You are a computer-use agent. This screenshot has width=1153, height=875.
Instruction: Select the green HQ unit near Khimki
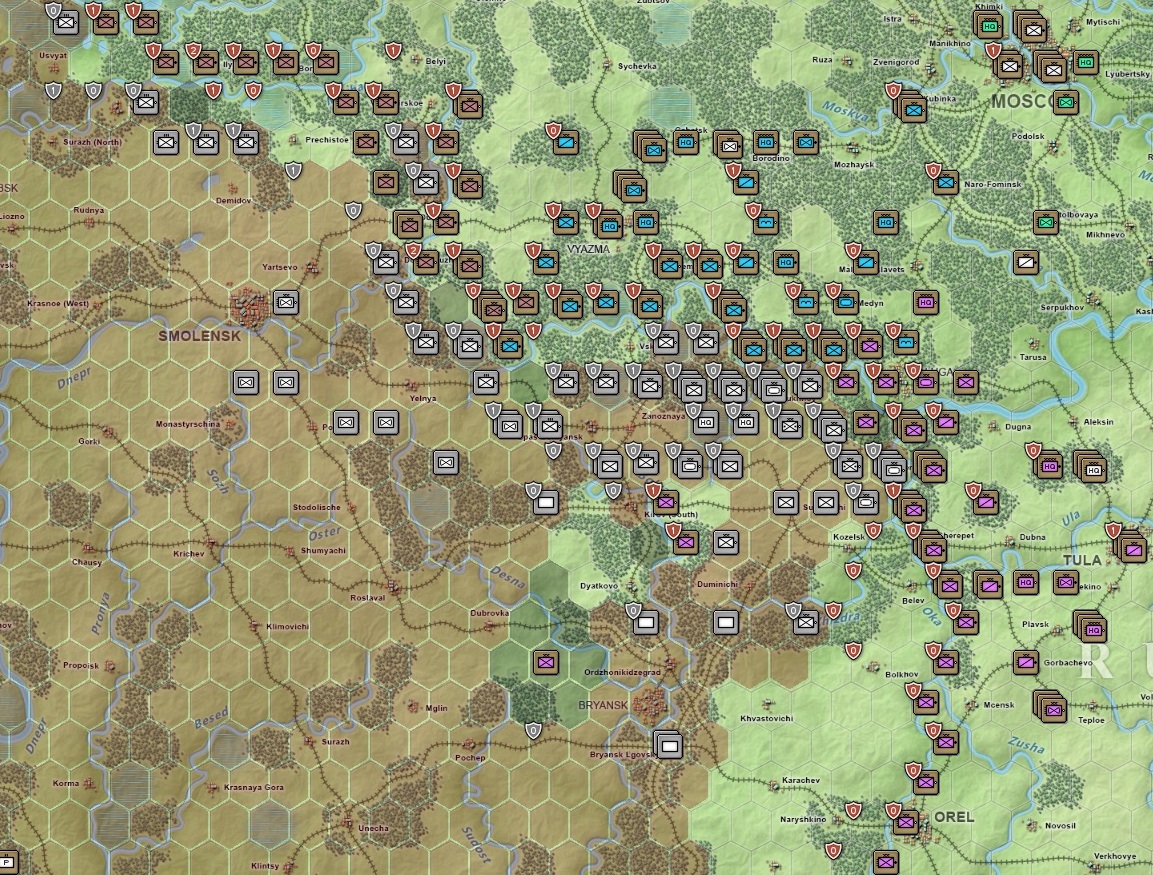coord(988,25)
